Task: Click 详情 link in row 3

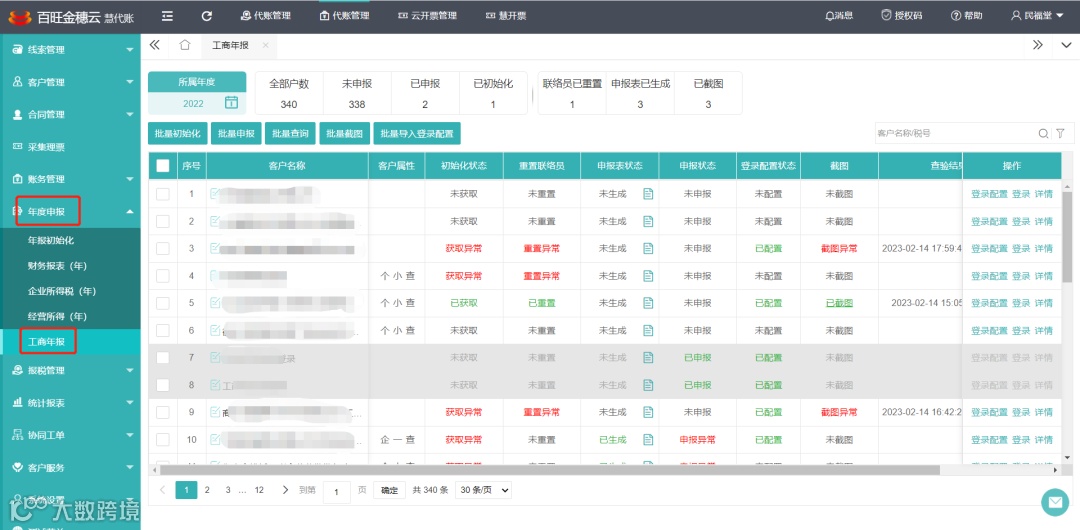Action: pyautogui.click(x=1043, y=249)
